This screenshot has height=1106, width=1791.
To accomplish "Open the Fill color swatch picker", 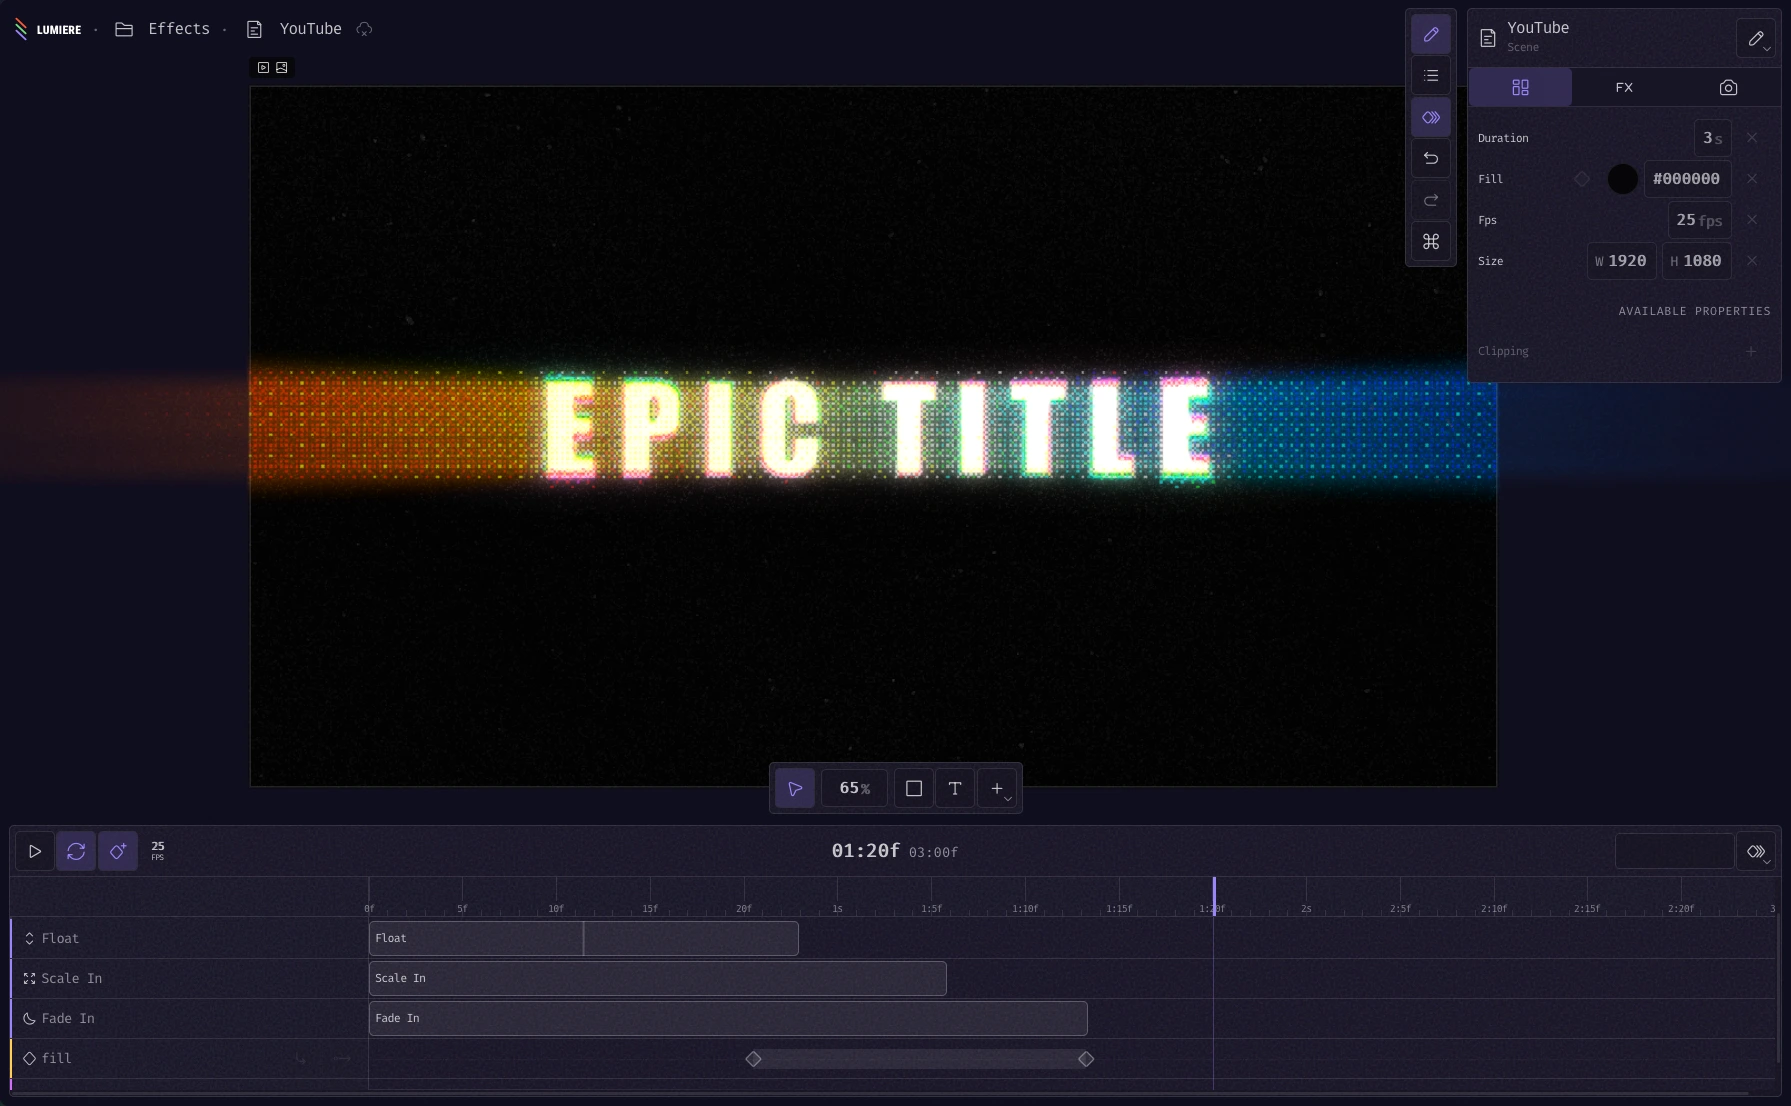I will (1622, 179).
